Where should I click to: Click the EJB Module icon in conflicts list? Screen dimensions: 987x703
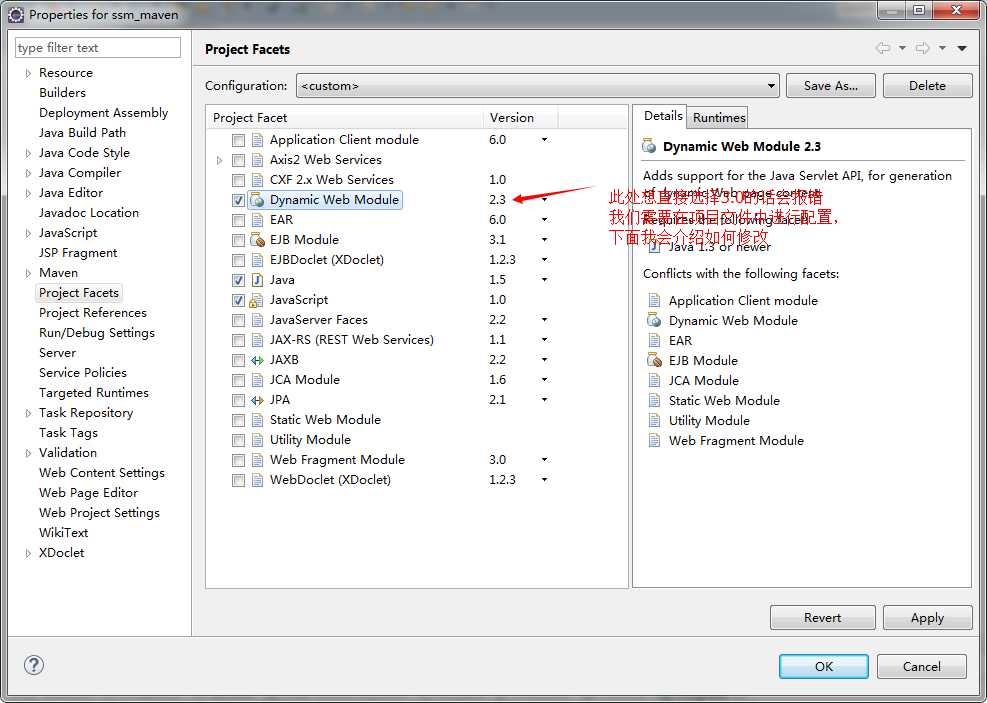coord(654,360)
